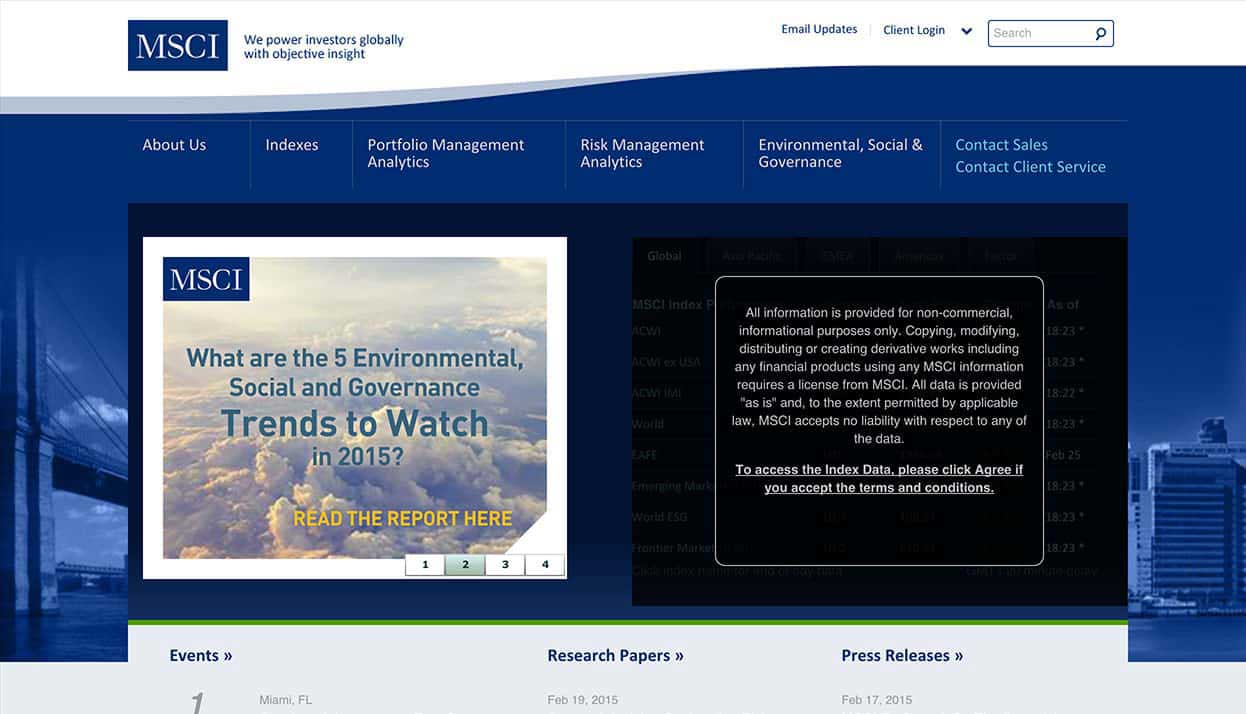Image resolution: width=1246 pixels, height=714 pixels.
Task: Switch to the EMEA tab
Action: 838,255
